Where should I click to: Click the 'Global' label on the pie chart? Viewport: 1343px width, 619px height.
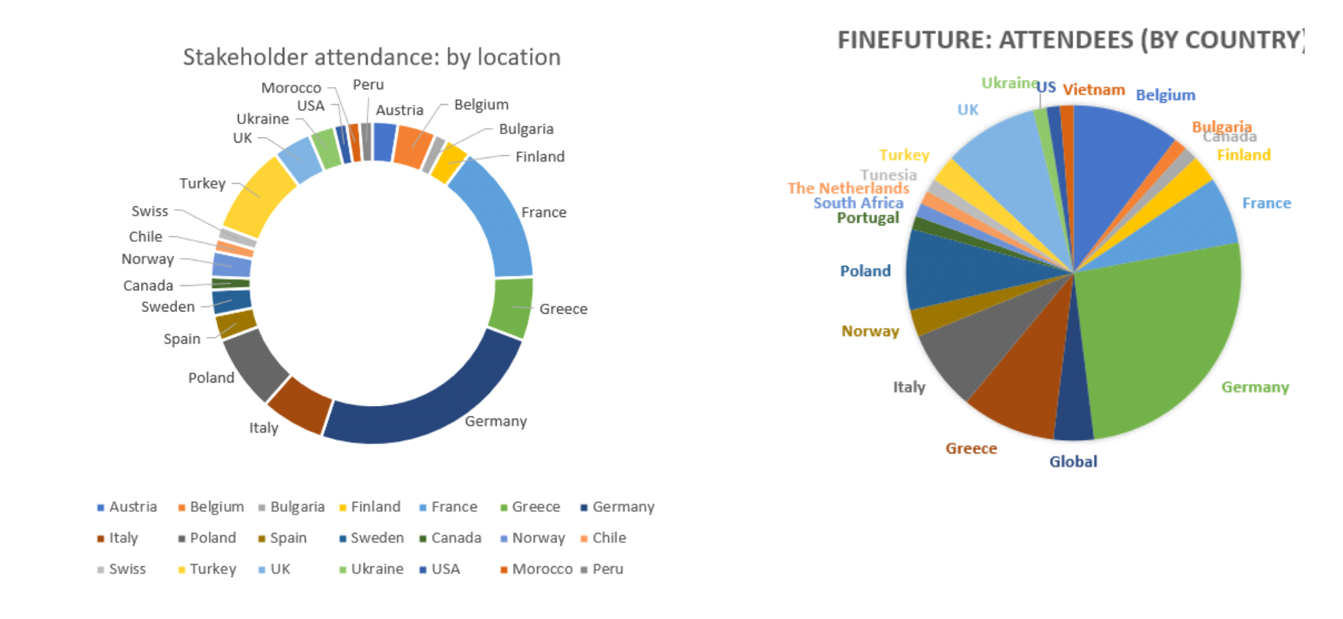[x=1073, y=461]
